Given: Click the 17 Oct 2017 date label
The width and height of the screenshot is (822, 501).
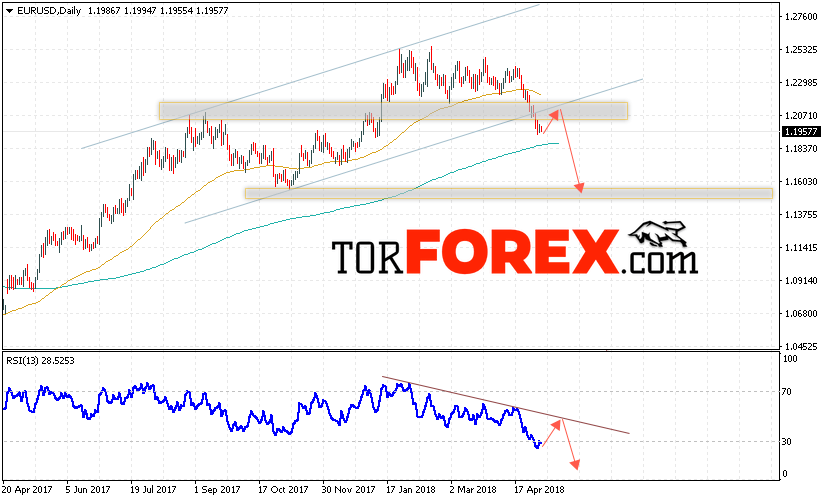Looking at the screenshot, I should (283, 490).
